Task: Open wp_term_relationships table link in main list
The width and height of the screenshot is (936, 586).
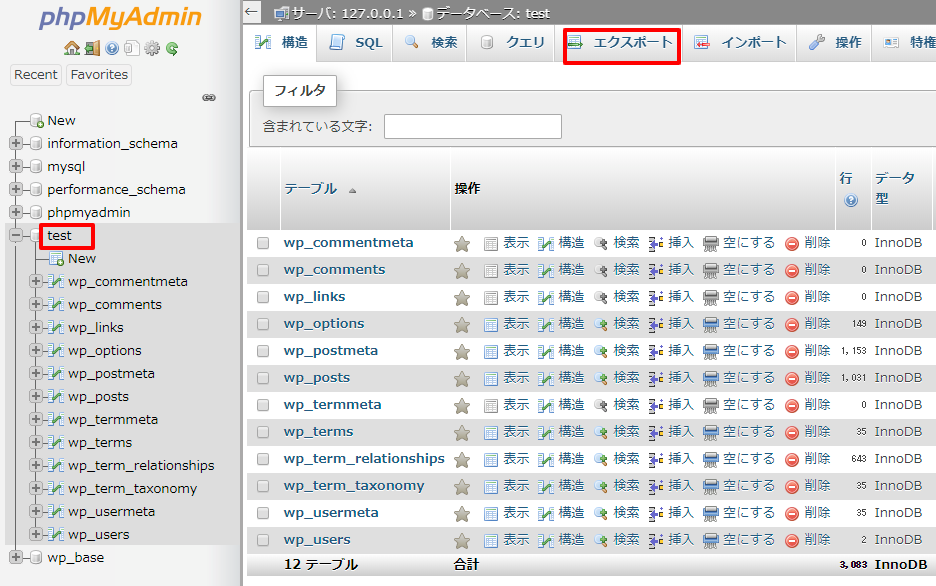Action: coord(364,459)
